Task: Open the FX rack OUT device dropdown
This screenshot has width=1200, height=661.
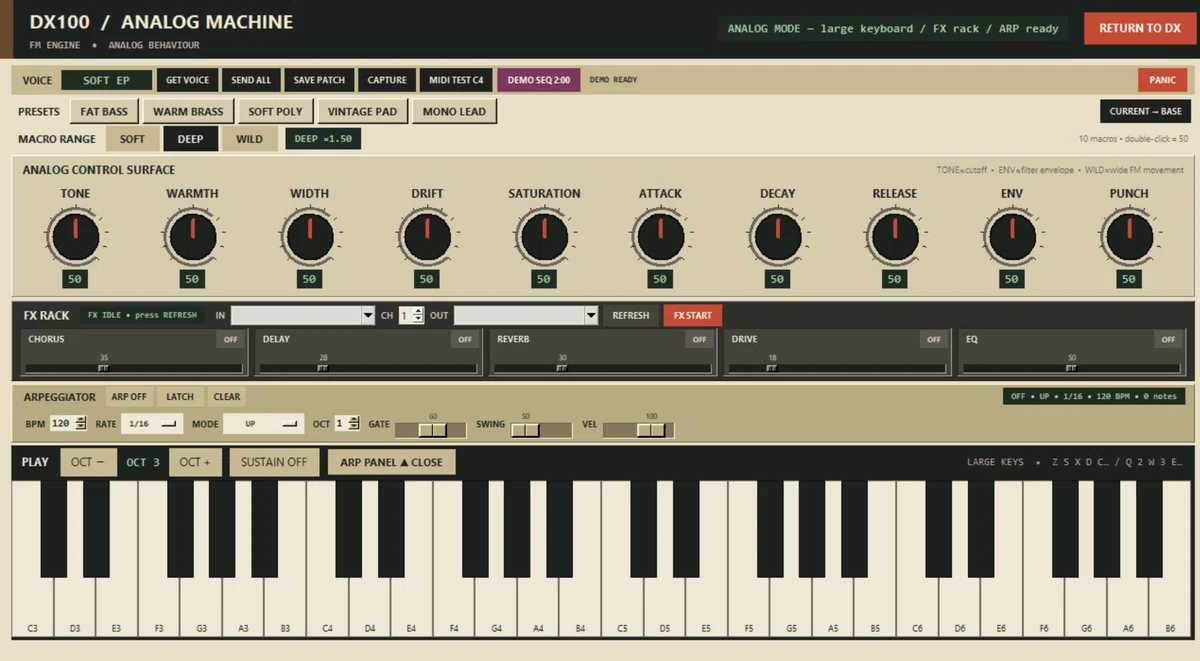Action: pyautogui.click(x=526, y=315)
